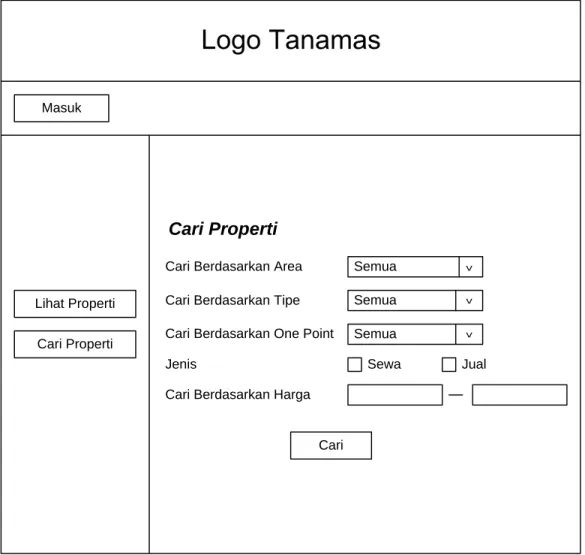
Task: Click the Masuk login button
Action: coord(62,108)
